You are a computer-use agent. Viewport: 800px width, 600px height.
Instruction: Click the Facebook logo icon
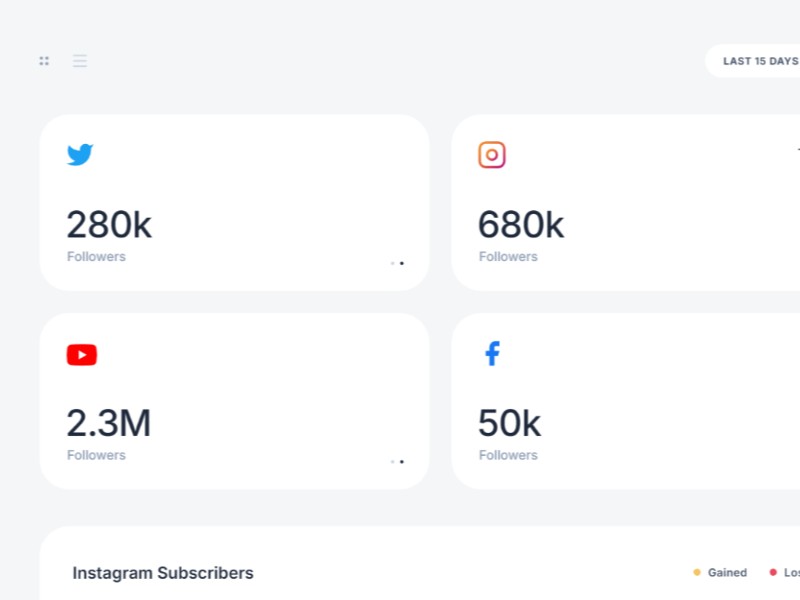click(492, 354)
